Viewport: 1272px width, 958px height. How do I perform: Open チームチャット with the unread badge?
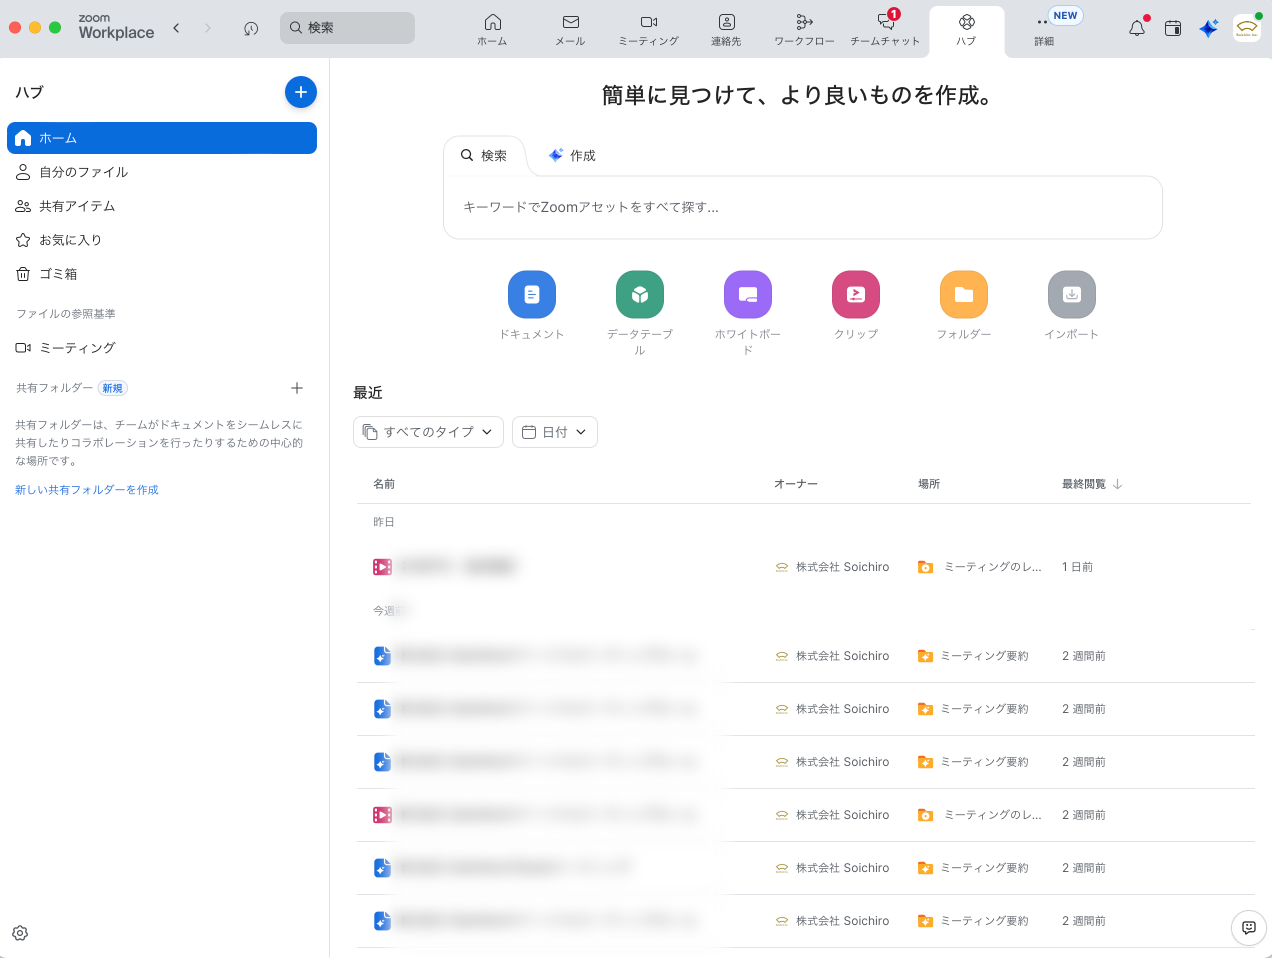pos(885,30)
